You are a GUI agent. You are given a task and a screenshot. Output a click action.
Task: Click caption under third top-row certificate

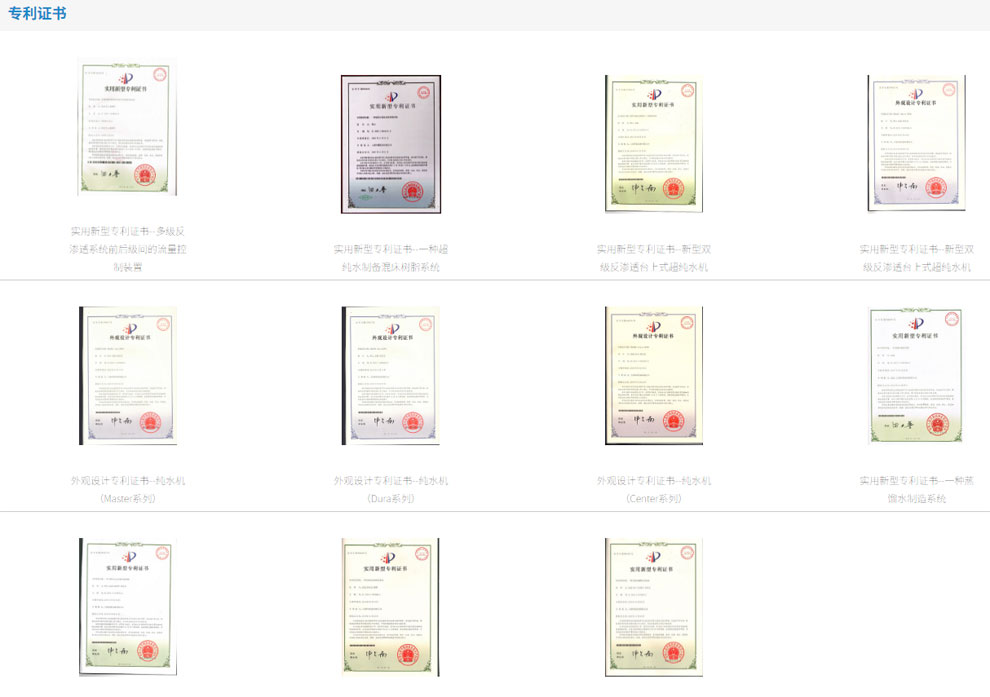653,258
